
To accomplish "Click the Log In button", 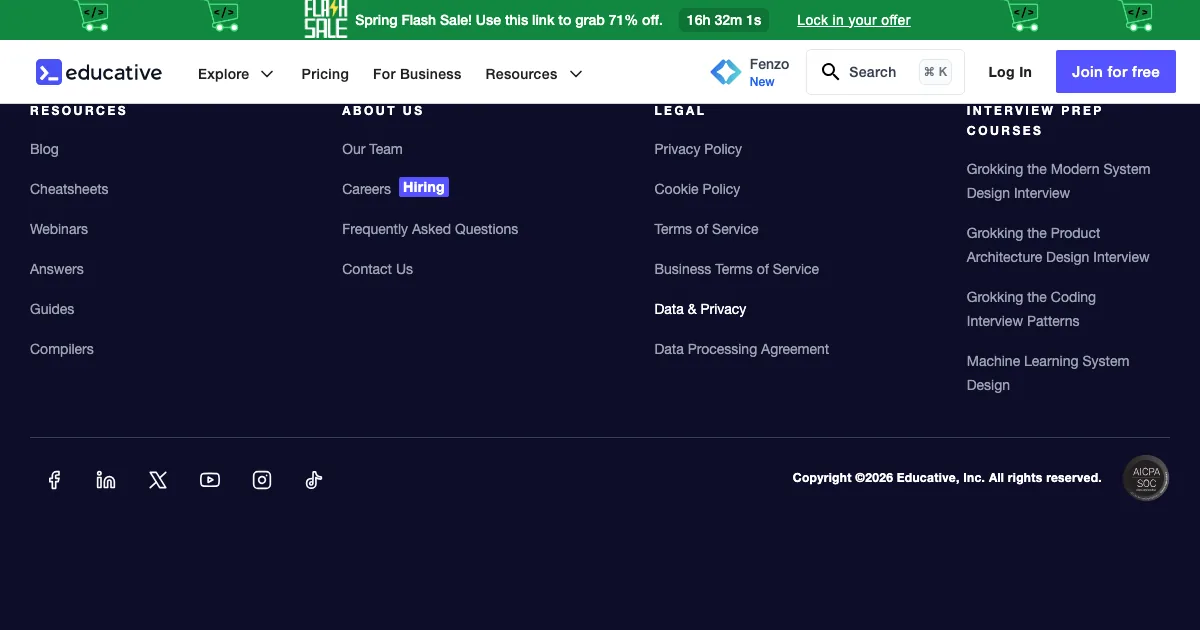I will 1010,72.
